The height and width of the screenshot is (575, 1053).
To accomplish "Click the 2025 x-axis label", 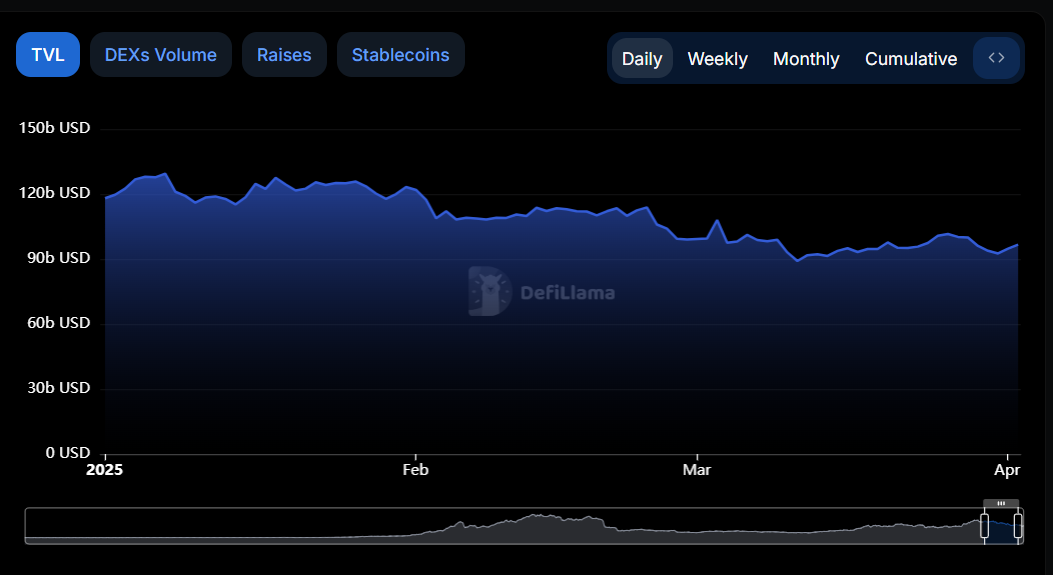I will point(105,470).
